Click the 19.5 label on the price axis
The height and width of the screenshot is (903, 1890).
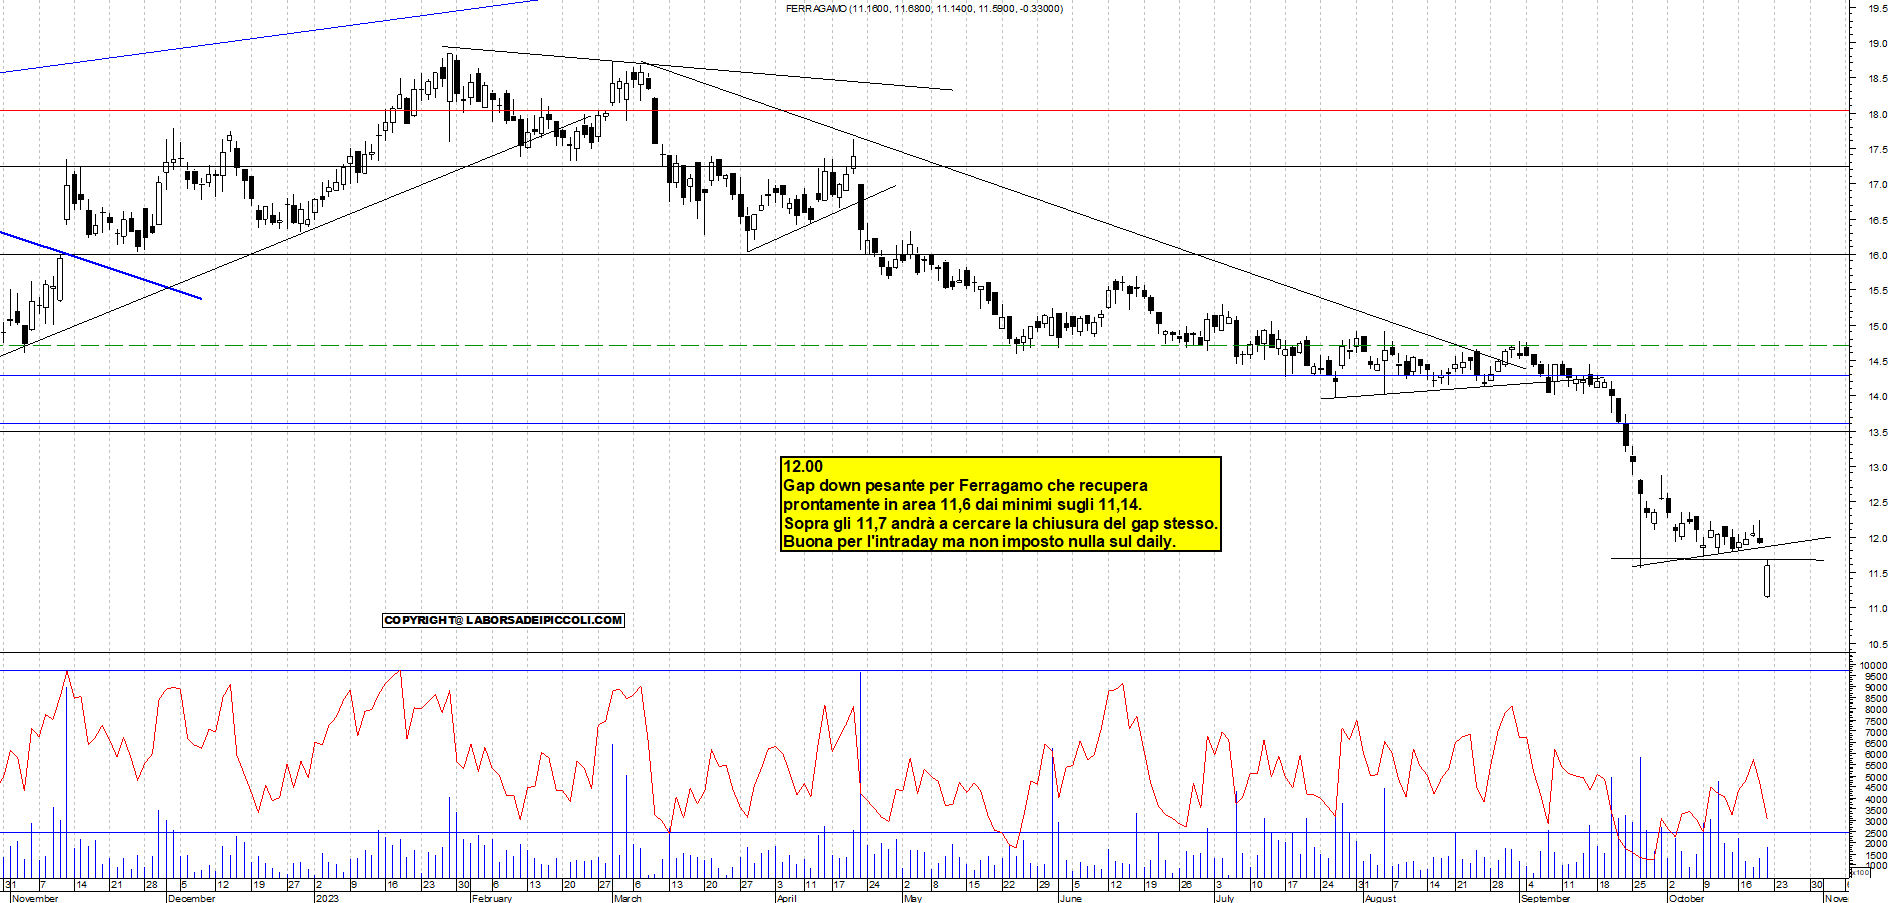pyautogui.click(x=1877, y=8)
